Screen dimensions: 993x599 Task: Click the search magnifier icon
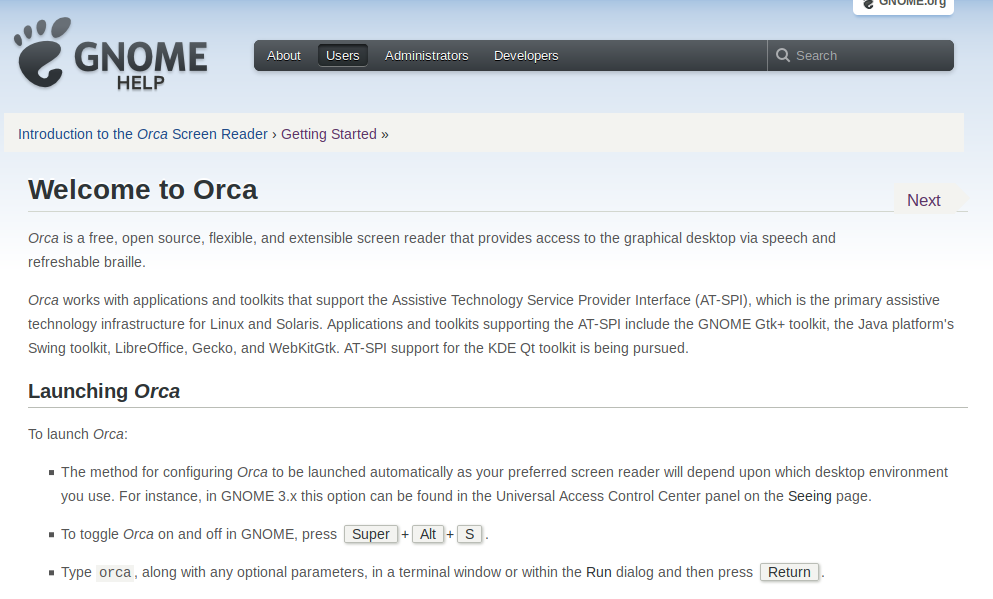[x=783, y=55]
